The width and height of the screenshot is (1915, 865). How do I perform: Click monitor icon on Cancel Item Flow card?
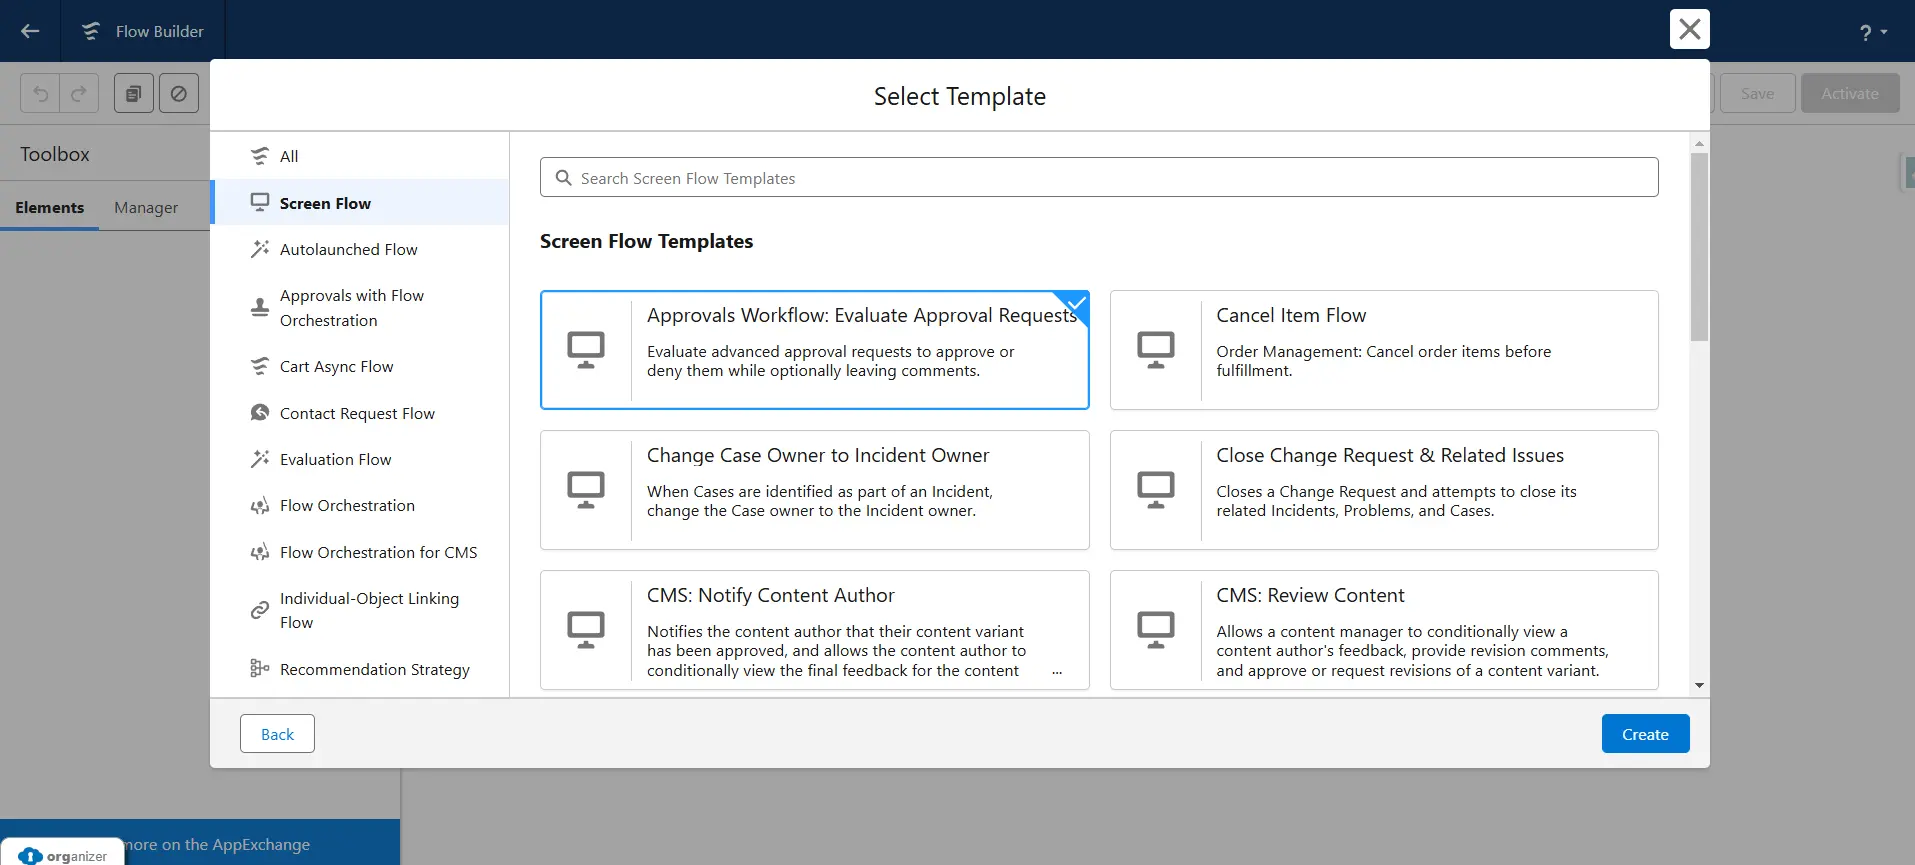click(x=1156, y=350)
